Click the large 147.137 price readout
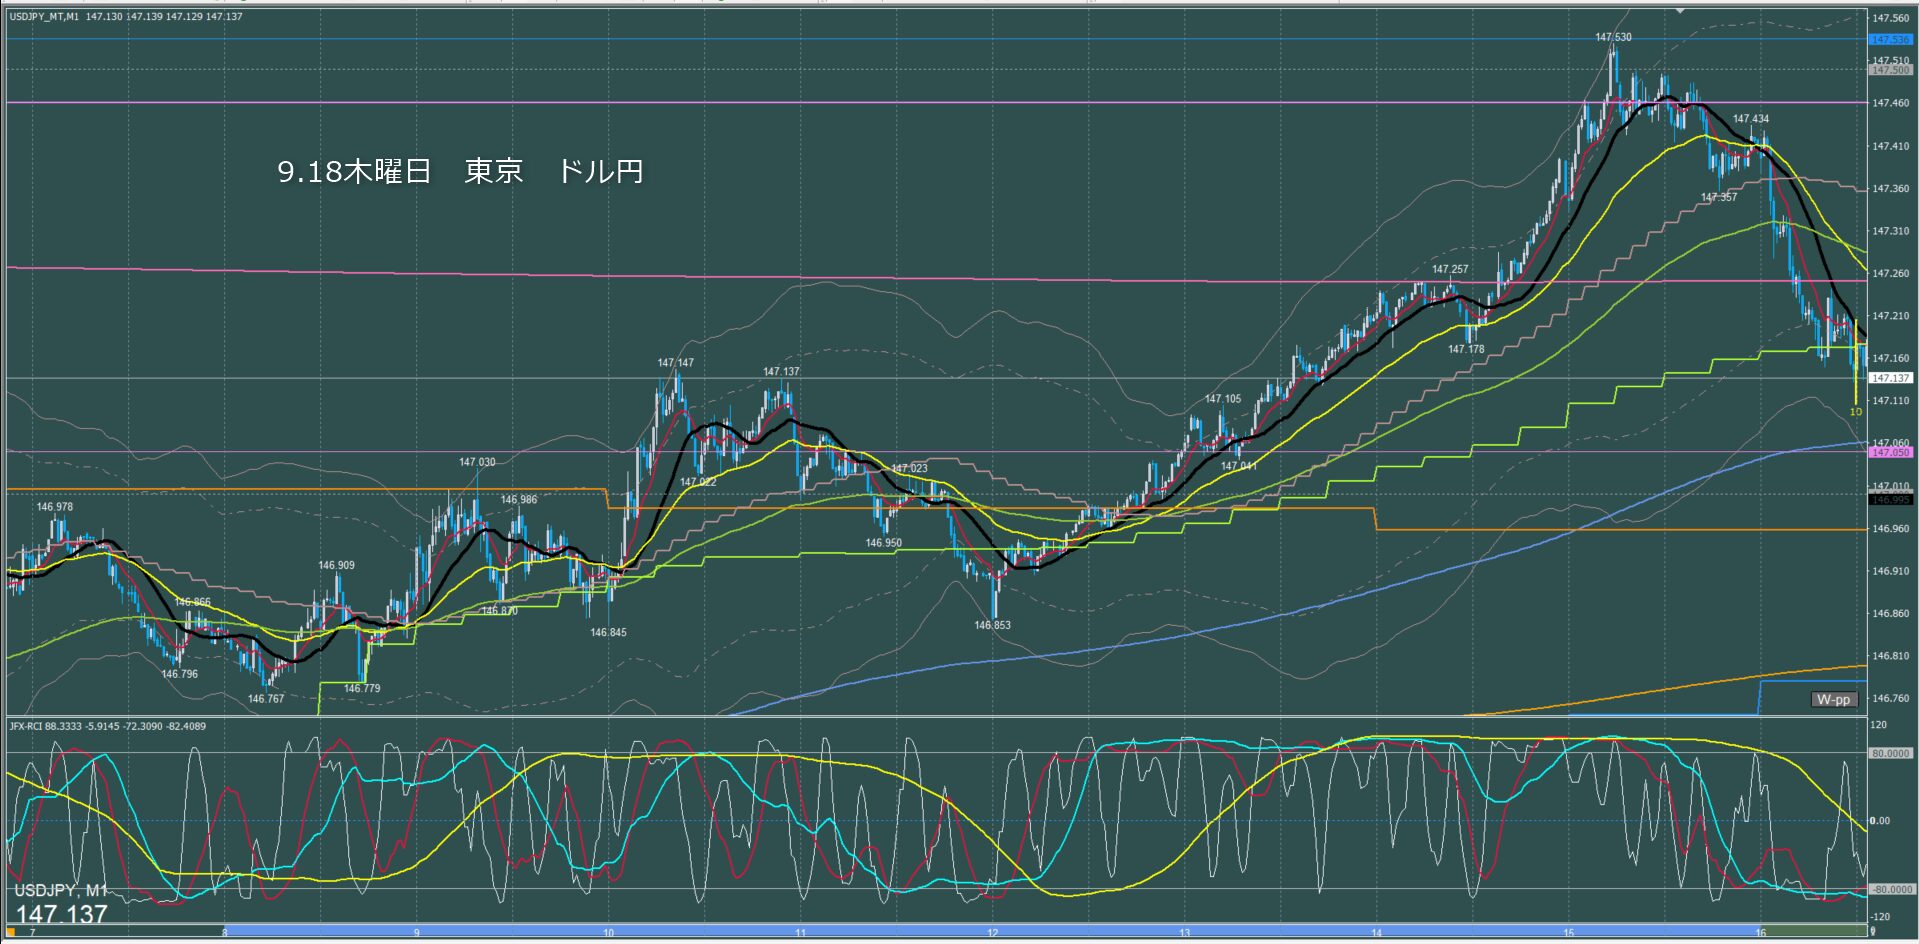The width and height of the screenshot is (1919, 944). [x=61, y=914]
